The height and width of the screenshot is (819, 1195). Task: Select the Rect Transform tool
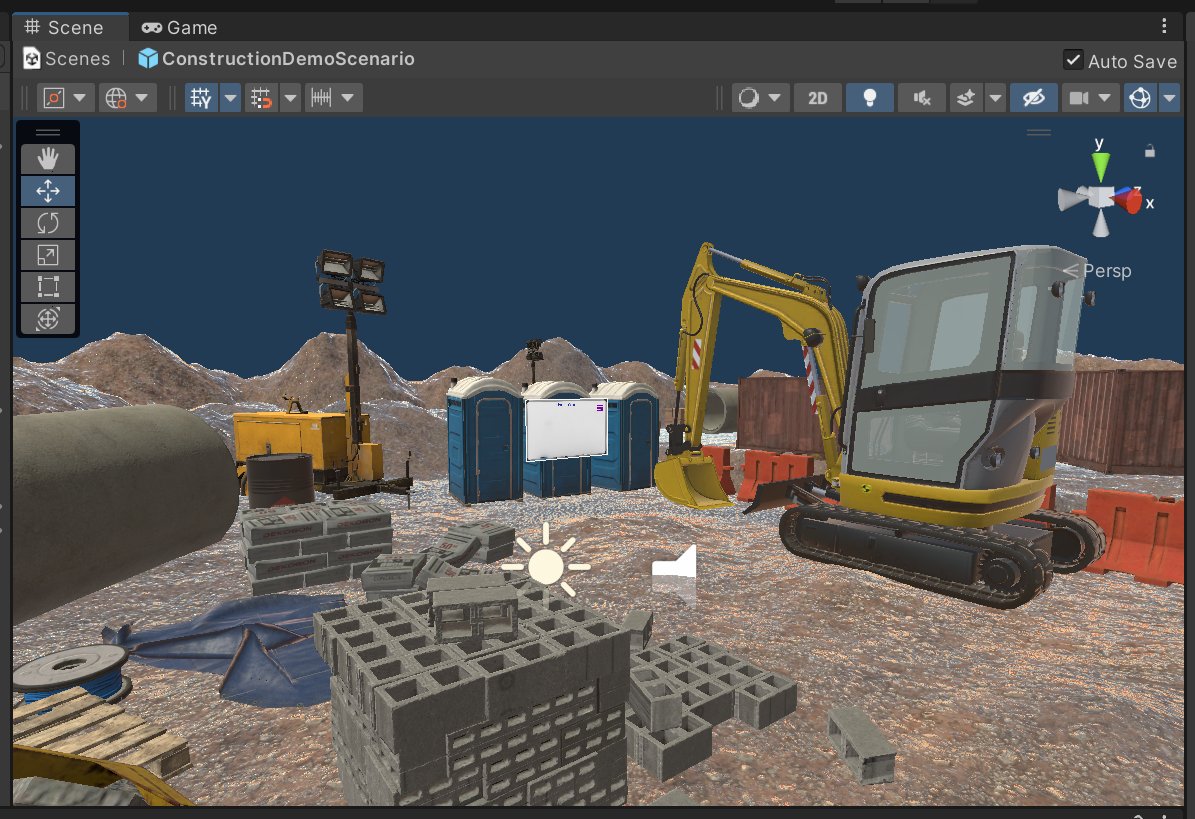pos(48,287)
